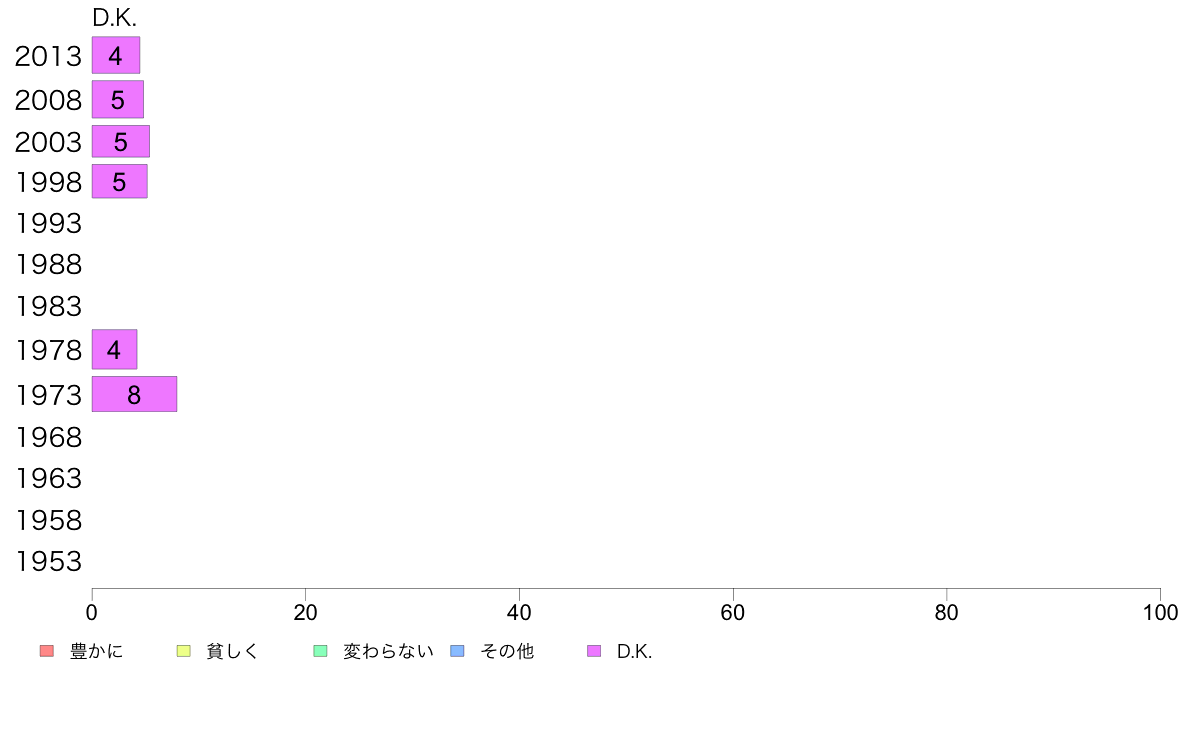Screen dimensions: 1188x736
Task: Select the 1978 bar labeled 4
Action: click(x=114, y=349)
